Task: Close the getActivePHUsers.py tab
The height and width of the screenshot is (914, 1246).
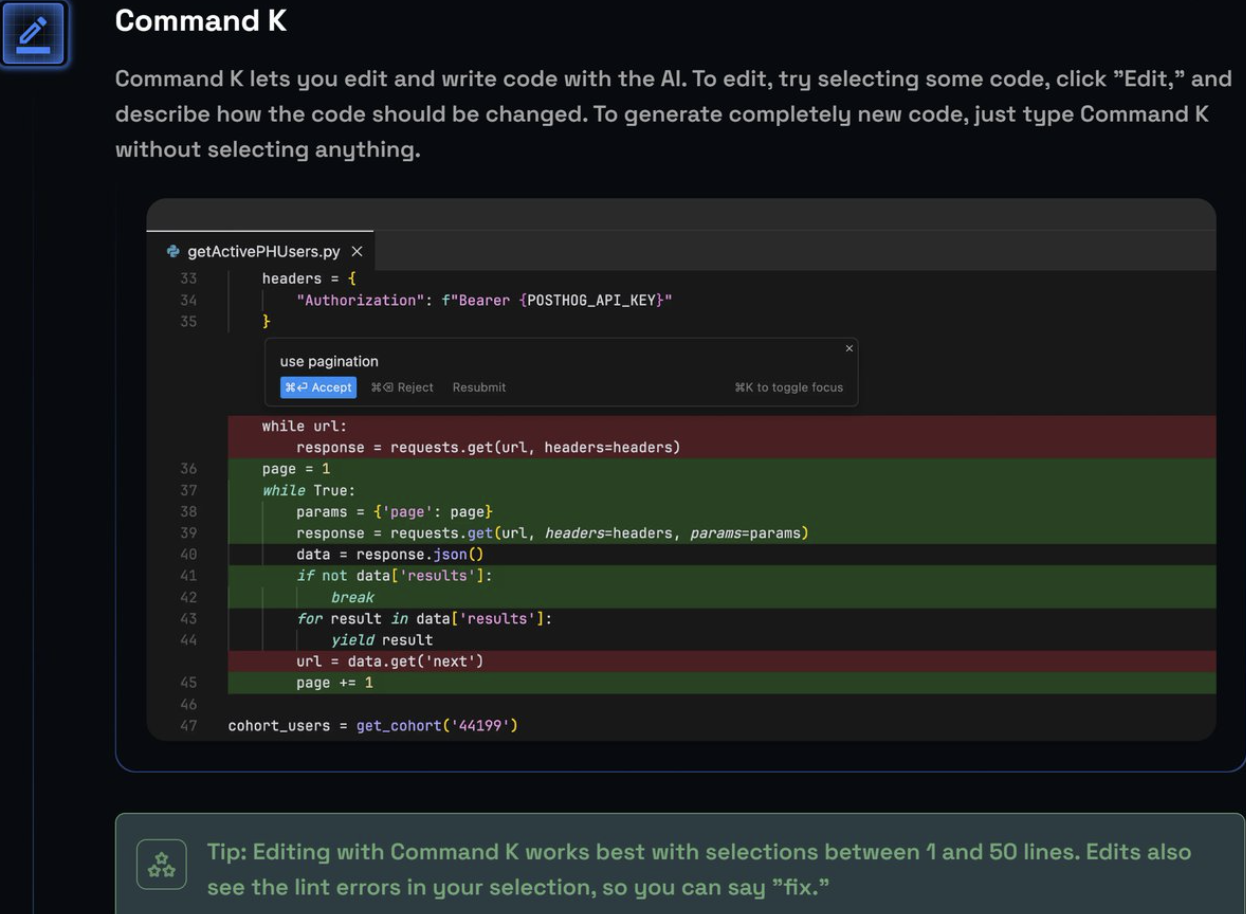Action: coord(357,252)
